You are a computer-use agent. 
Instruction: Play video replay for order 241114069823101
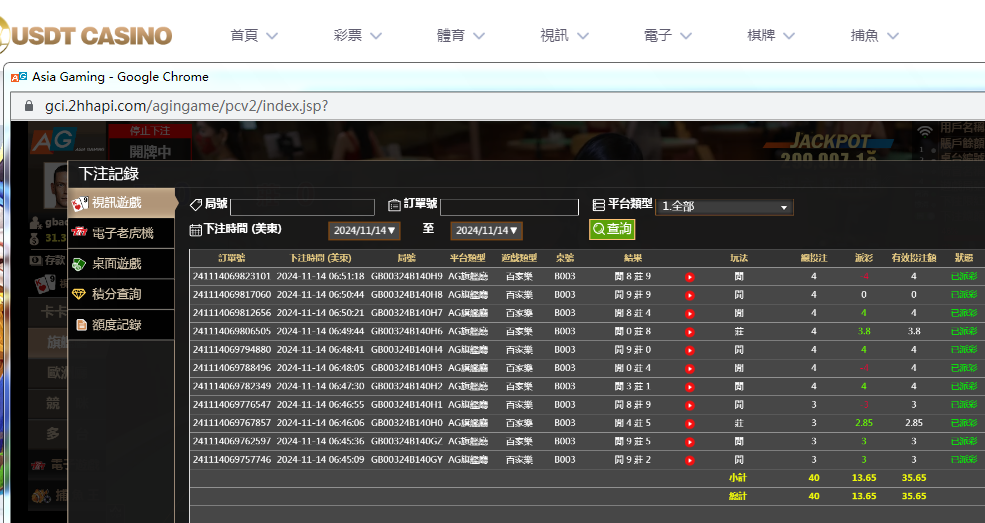[690, 277]
